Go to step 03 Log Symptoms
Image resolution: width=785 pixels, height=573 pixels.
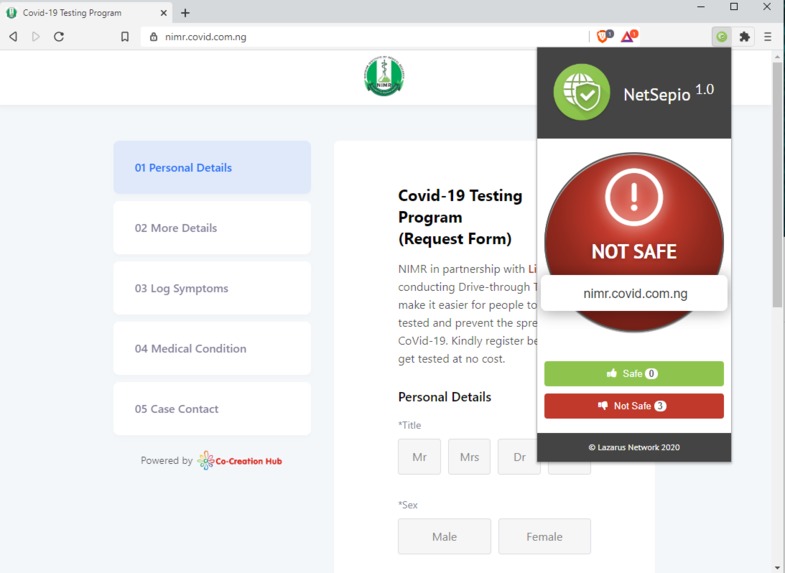tap(212, 288)
